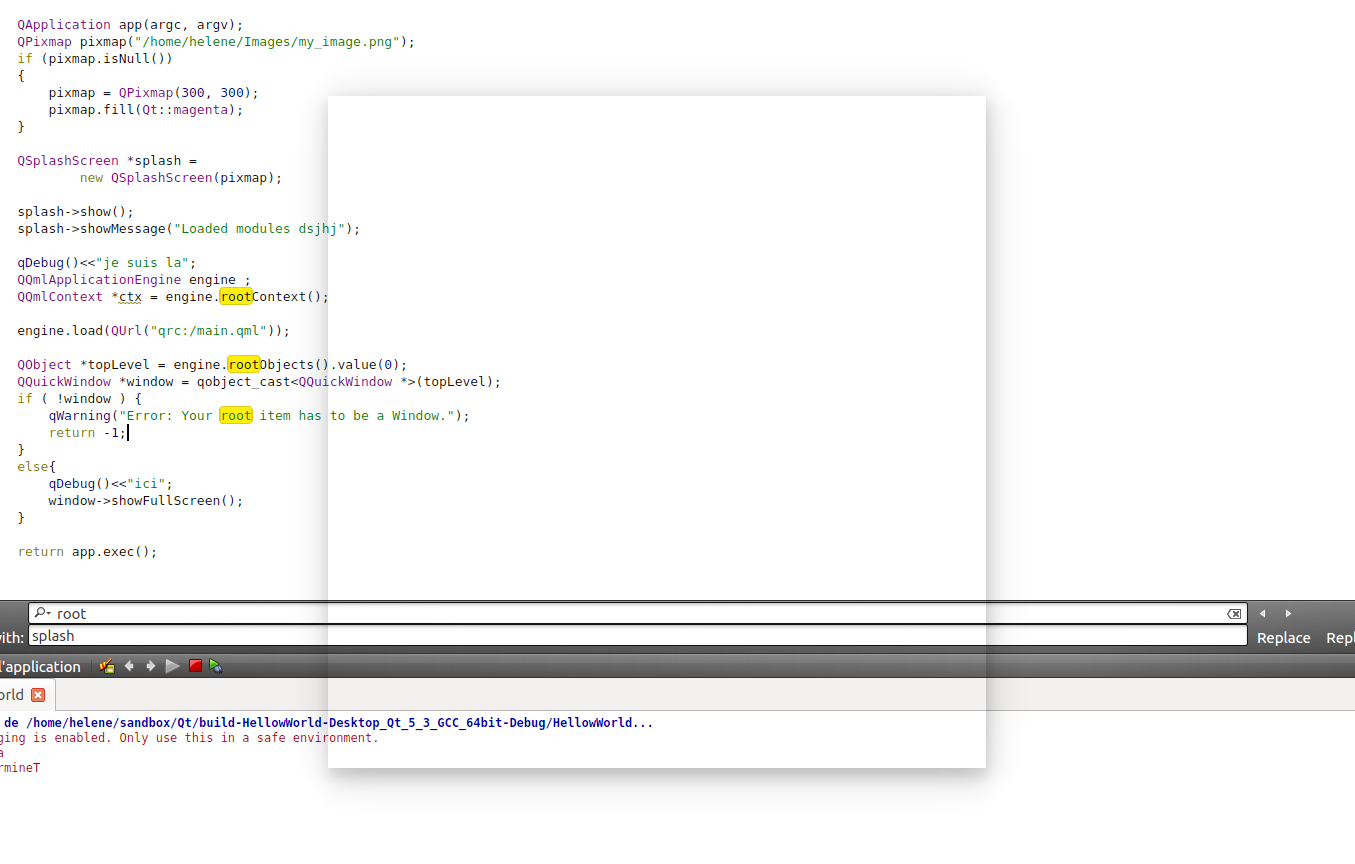Click 'QQmlApplicationEngine engine ;' line
Viewport: 1355px width, 864px height.
click(x=134, y=279)
